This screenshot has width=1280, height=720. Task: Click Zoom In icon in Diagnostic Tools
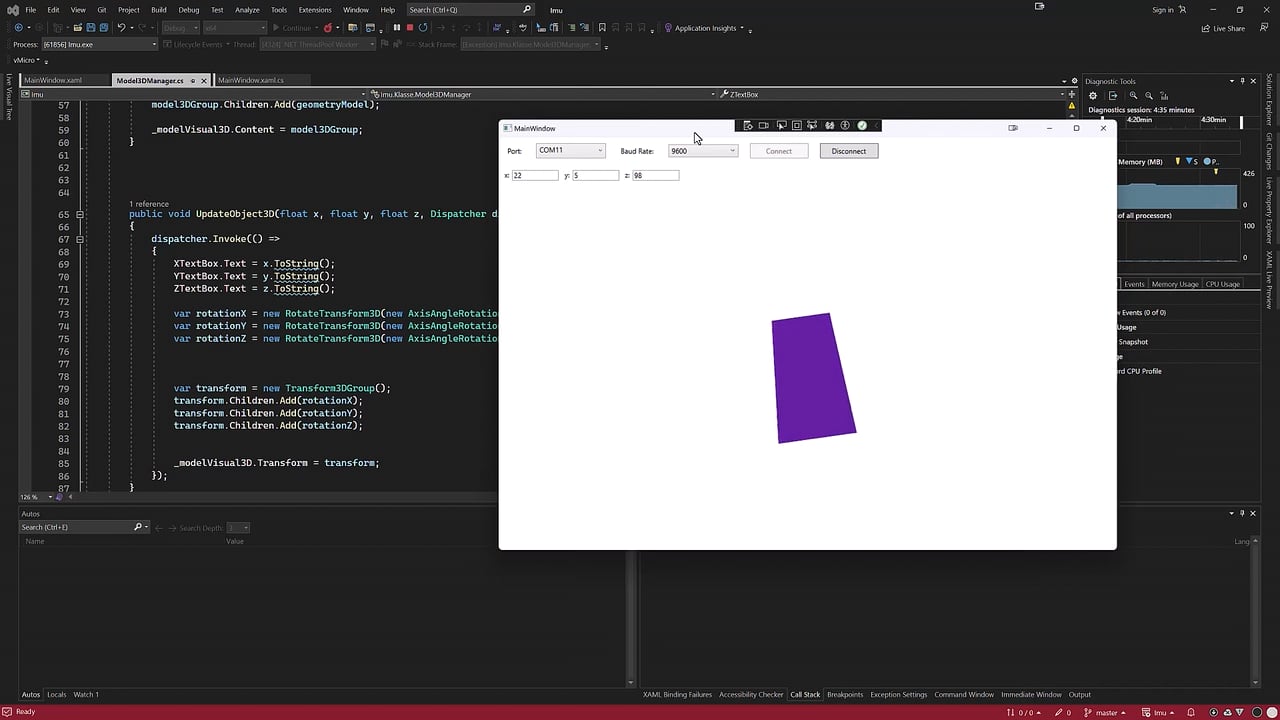(1133, 96)
